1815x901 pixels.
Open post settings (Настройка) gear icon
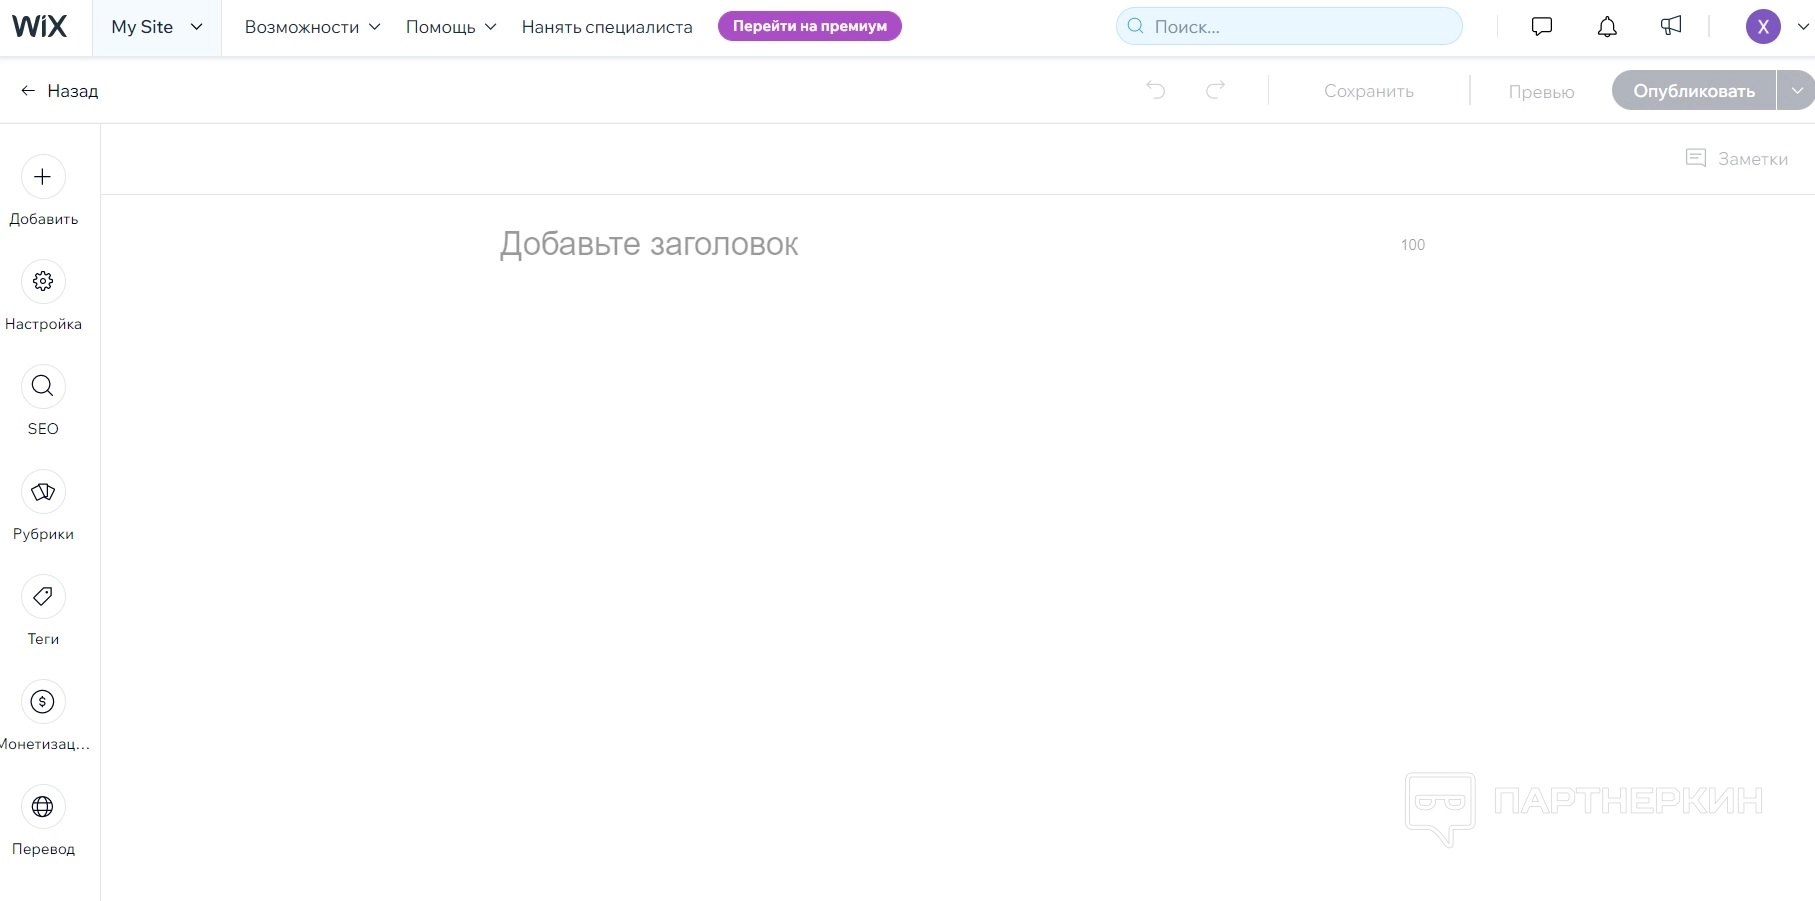[x=43, y=282]
